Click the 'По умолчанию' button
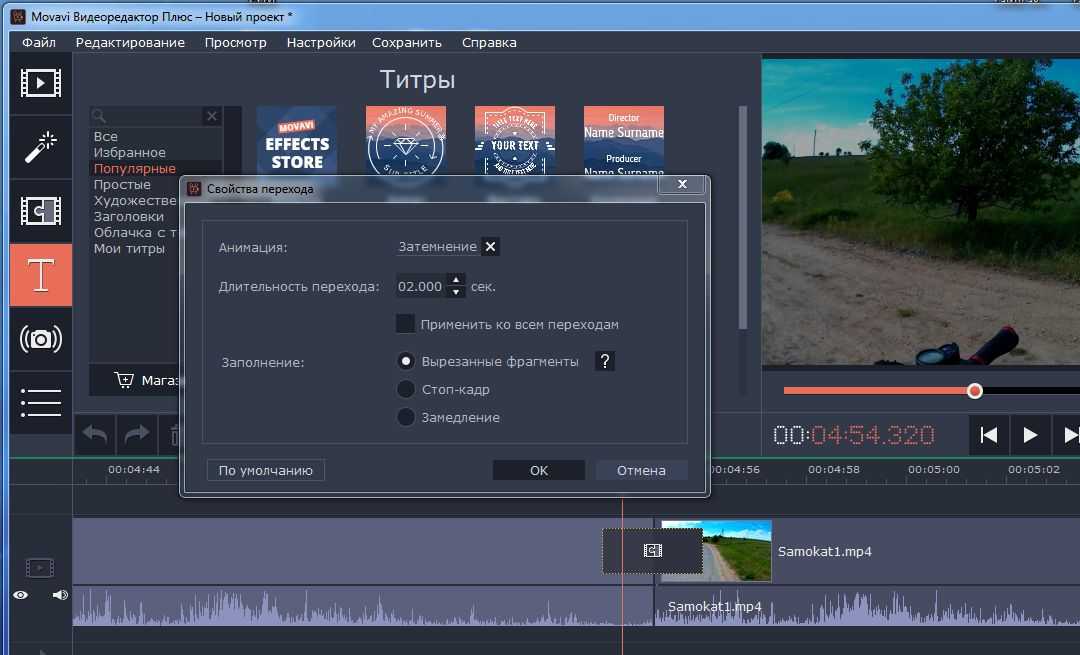The image size is (1080, 655). 265,470
